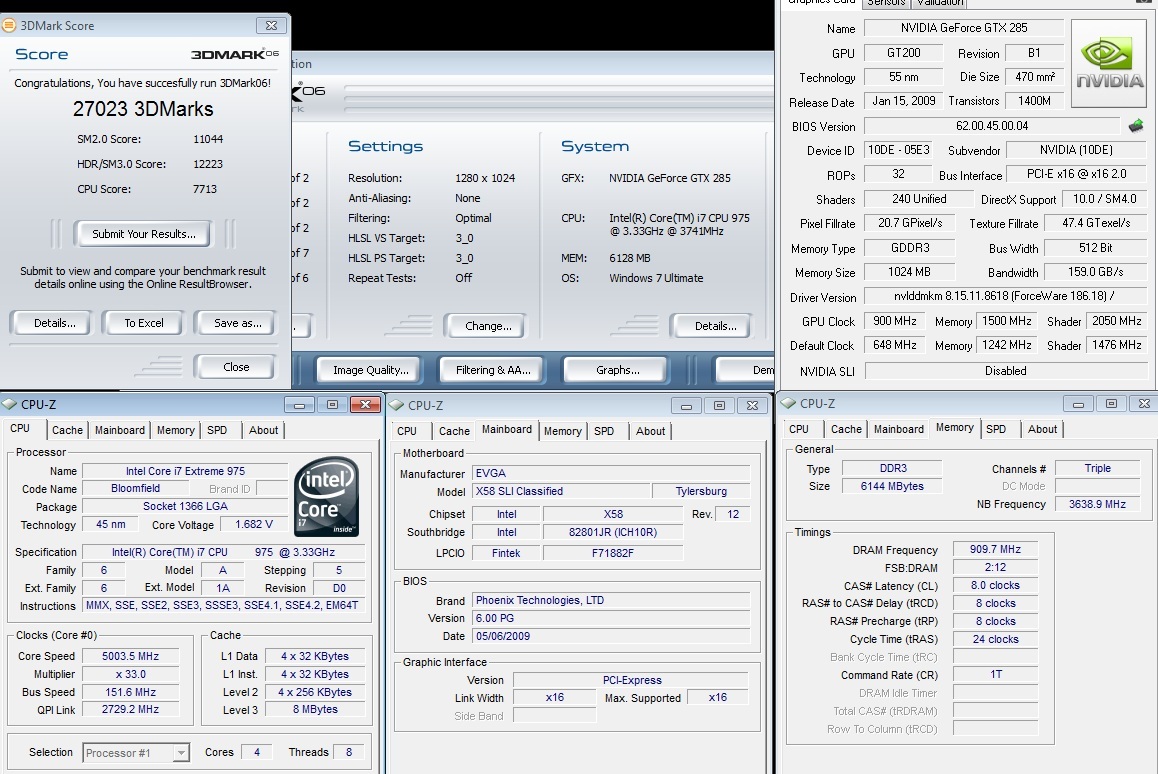This screenshot has width=1158, height=774.
Task: Open Cache tab in left CPU-Z window
Action: click(67, 430)
